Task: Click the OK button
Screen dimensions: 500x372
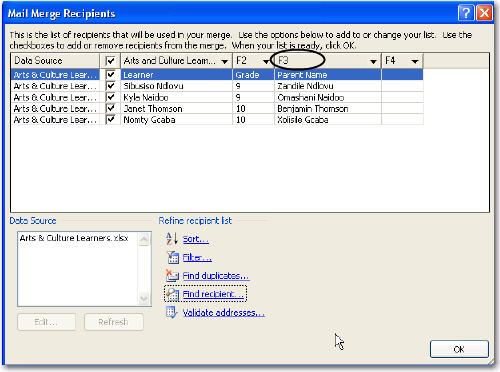Action: 459,349
